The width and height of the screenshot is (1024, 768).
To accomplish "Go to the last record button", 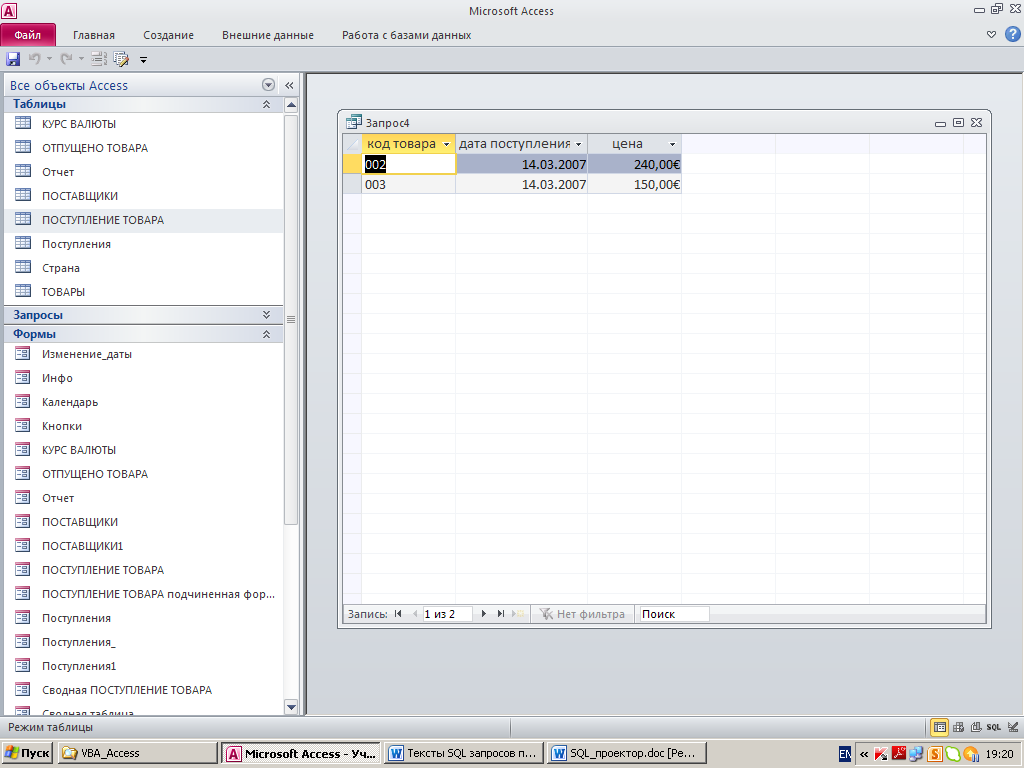I will coord(501,614).
